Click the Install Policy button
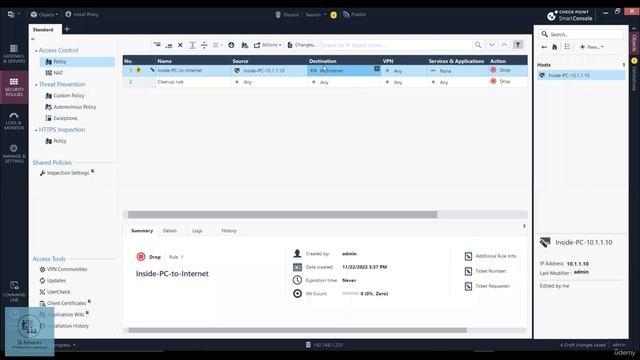The height and width of the screenshot is (360, 640). click(82, 14)
